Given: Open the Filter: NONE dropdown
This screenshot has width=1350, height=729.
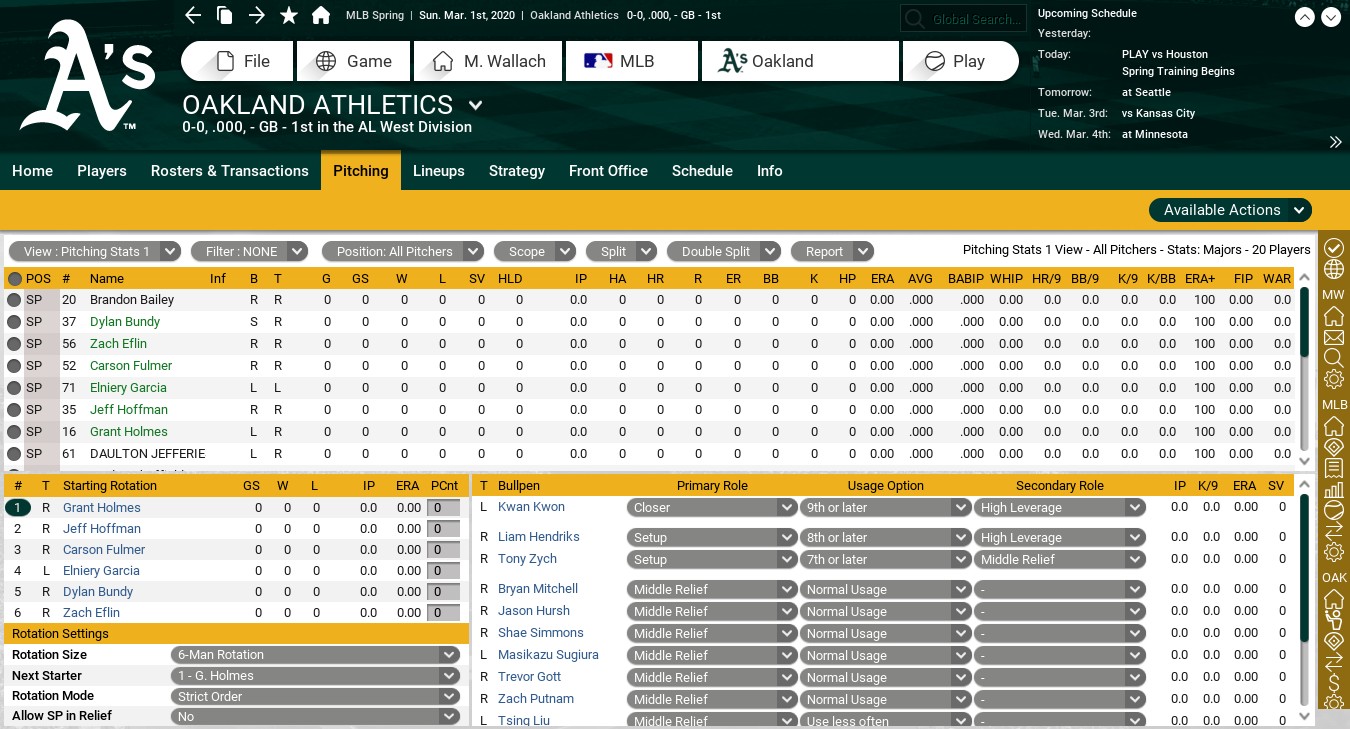Looking at the screenshot, I should 250,251.
